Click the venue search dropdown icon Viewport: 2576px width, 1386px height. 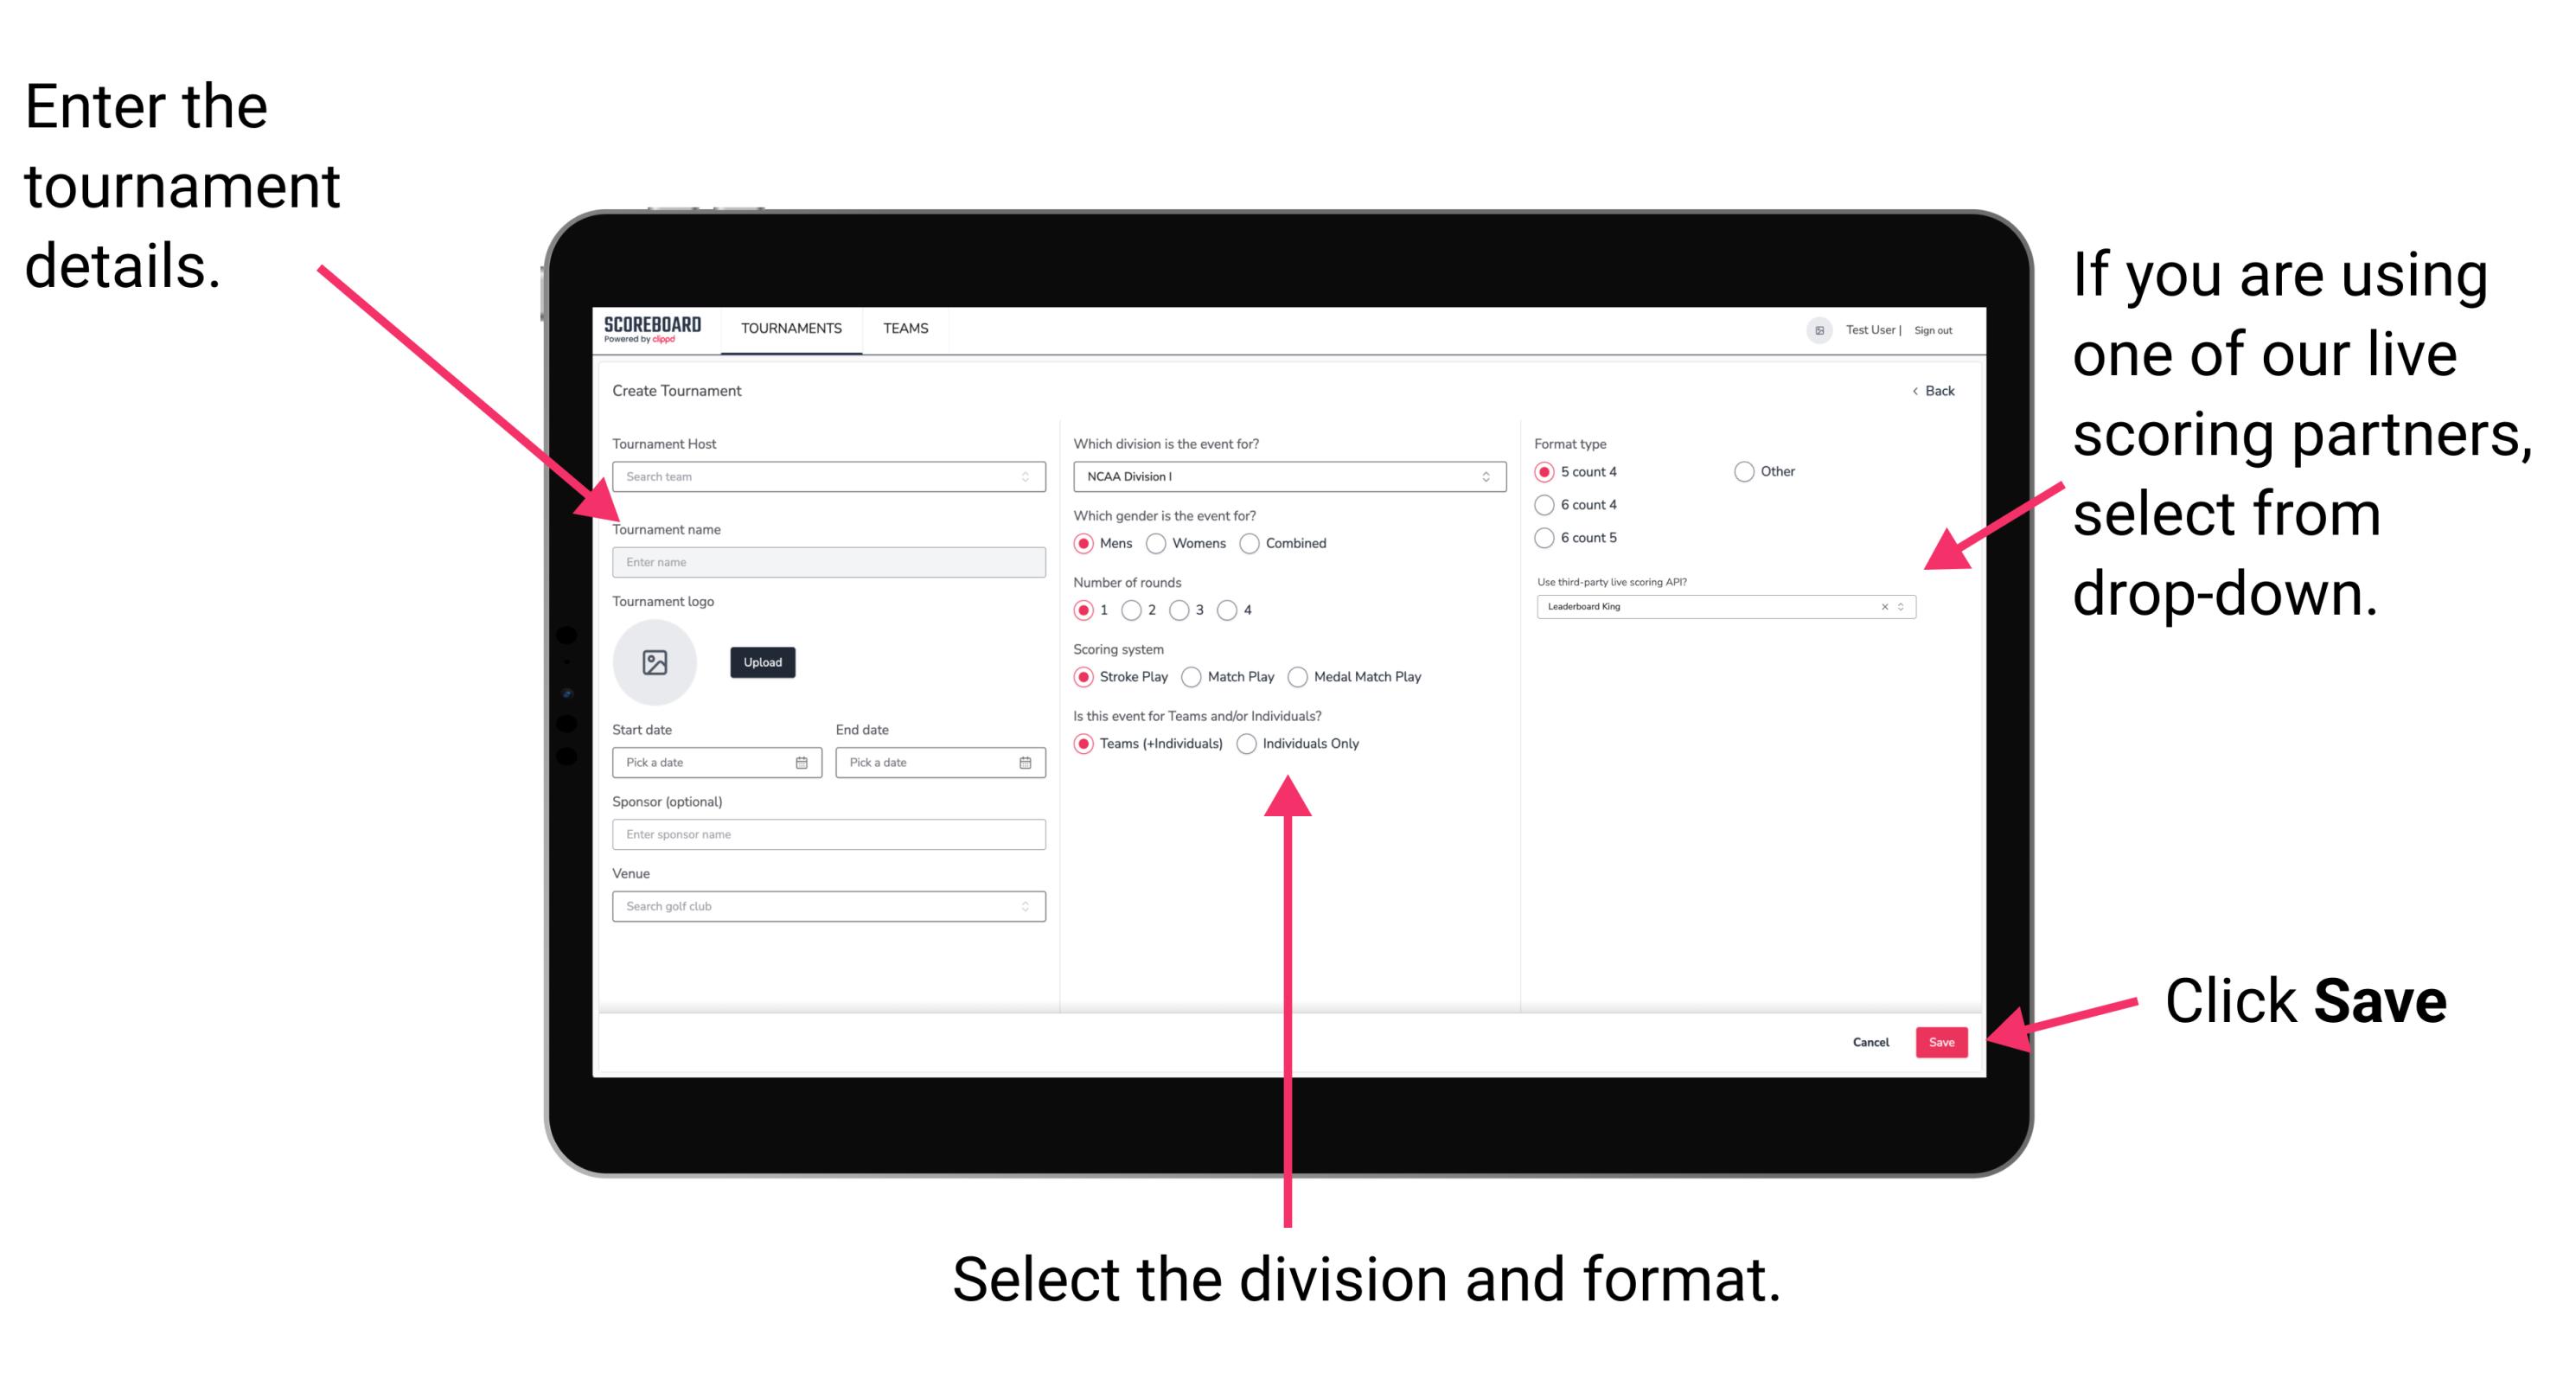tap(1026, 904)
